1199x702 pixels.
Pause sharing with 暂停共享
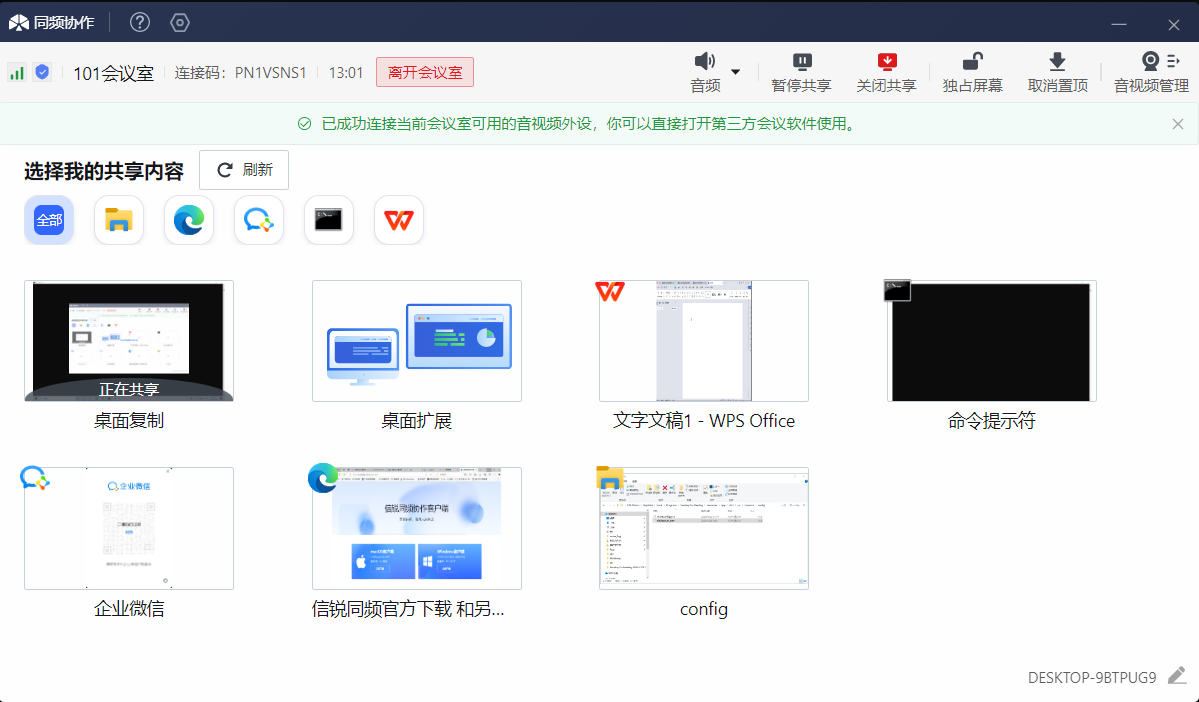click(801, 73)
